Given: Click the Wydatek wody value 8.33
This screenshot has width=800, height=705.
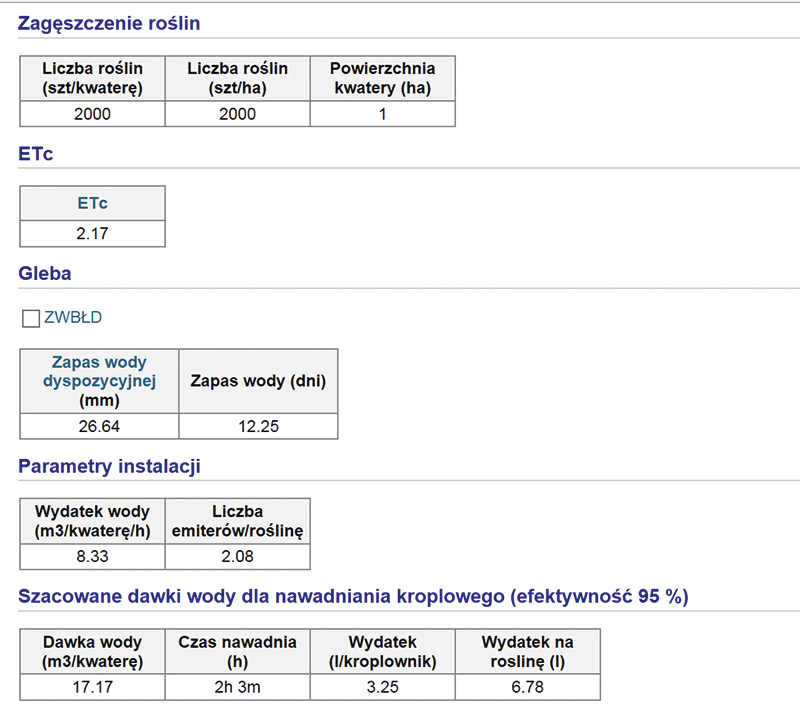Looking at the screenshot, I should pyautogui.click(x=92, y=558).
